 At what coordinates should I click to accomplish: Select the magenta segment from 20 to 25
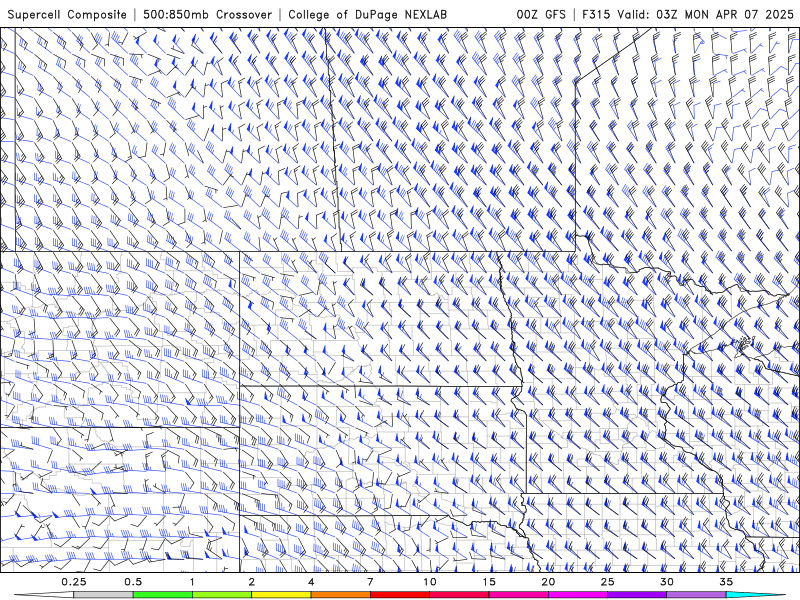coord(578,595)
